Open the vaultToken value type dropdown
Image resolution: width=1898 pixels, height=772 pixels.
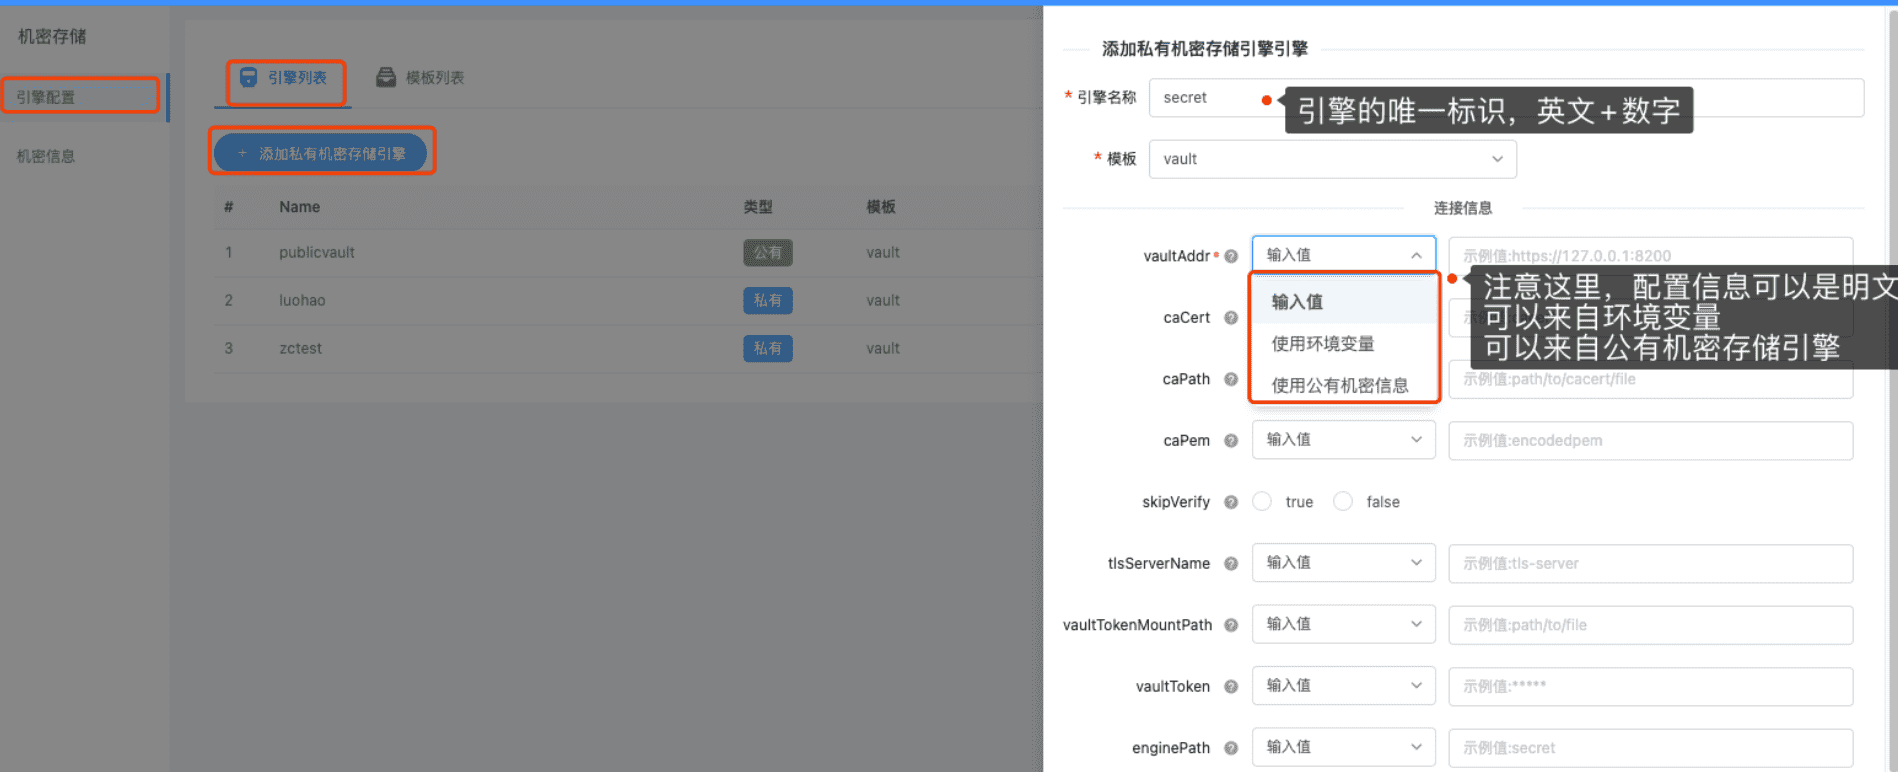1343,686
